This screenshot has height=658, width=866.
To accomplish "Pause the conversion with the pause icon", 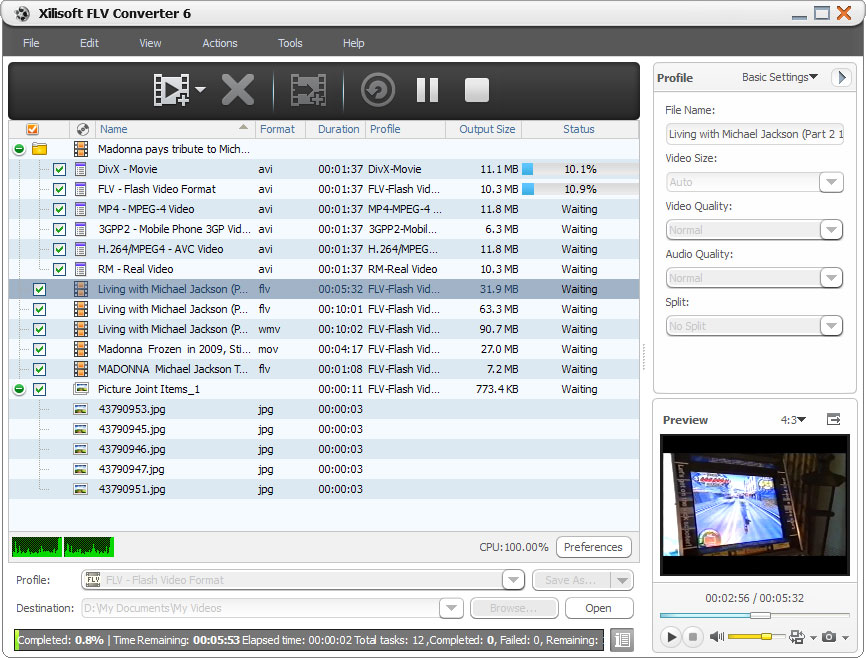I will click(x=427, y=90).
